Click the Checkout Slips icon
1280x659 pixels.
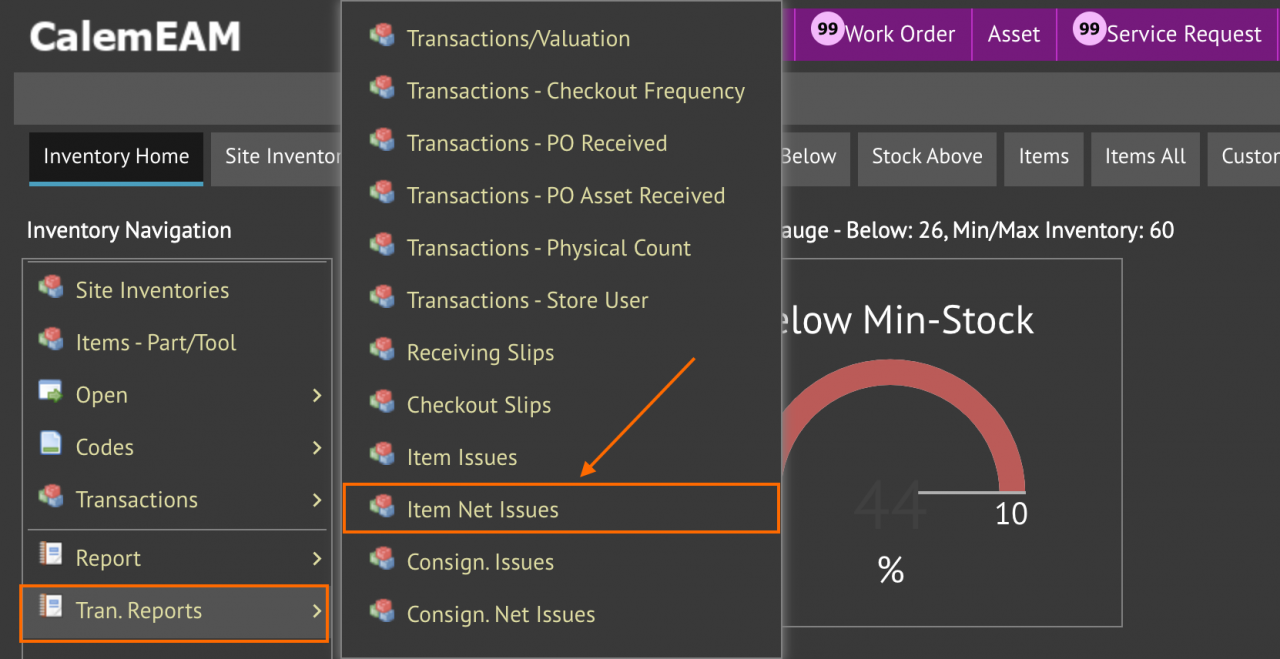pyautogui.click(x=381, y=402)
